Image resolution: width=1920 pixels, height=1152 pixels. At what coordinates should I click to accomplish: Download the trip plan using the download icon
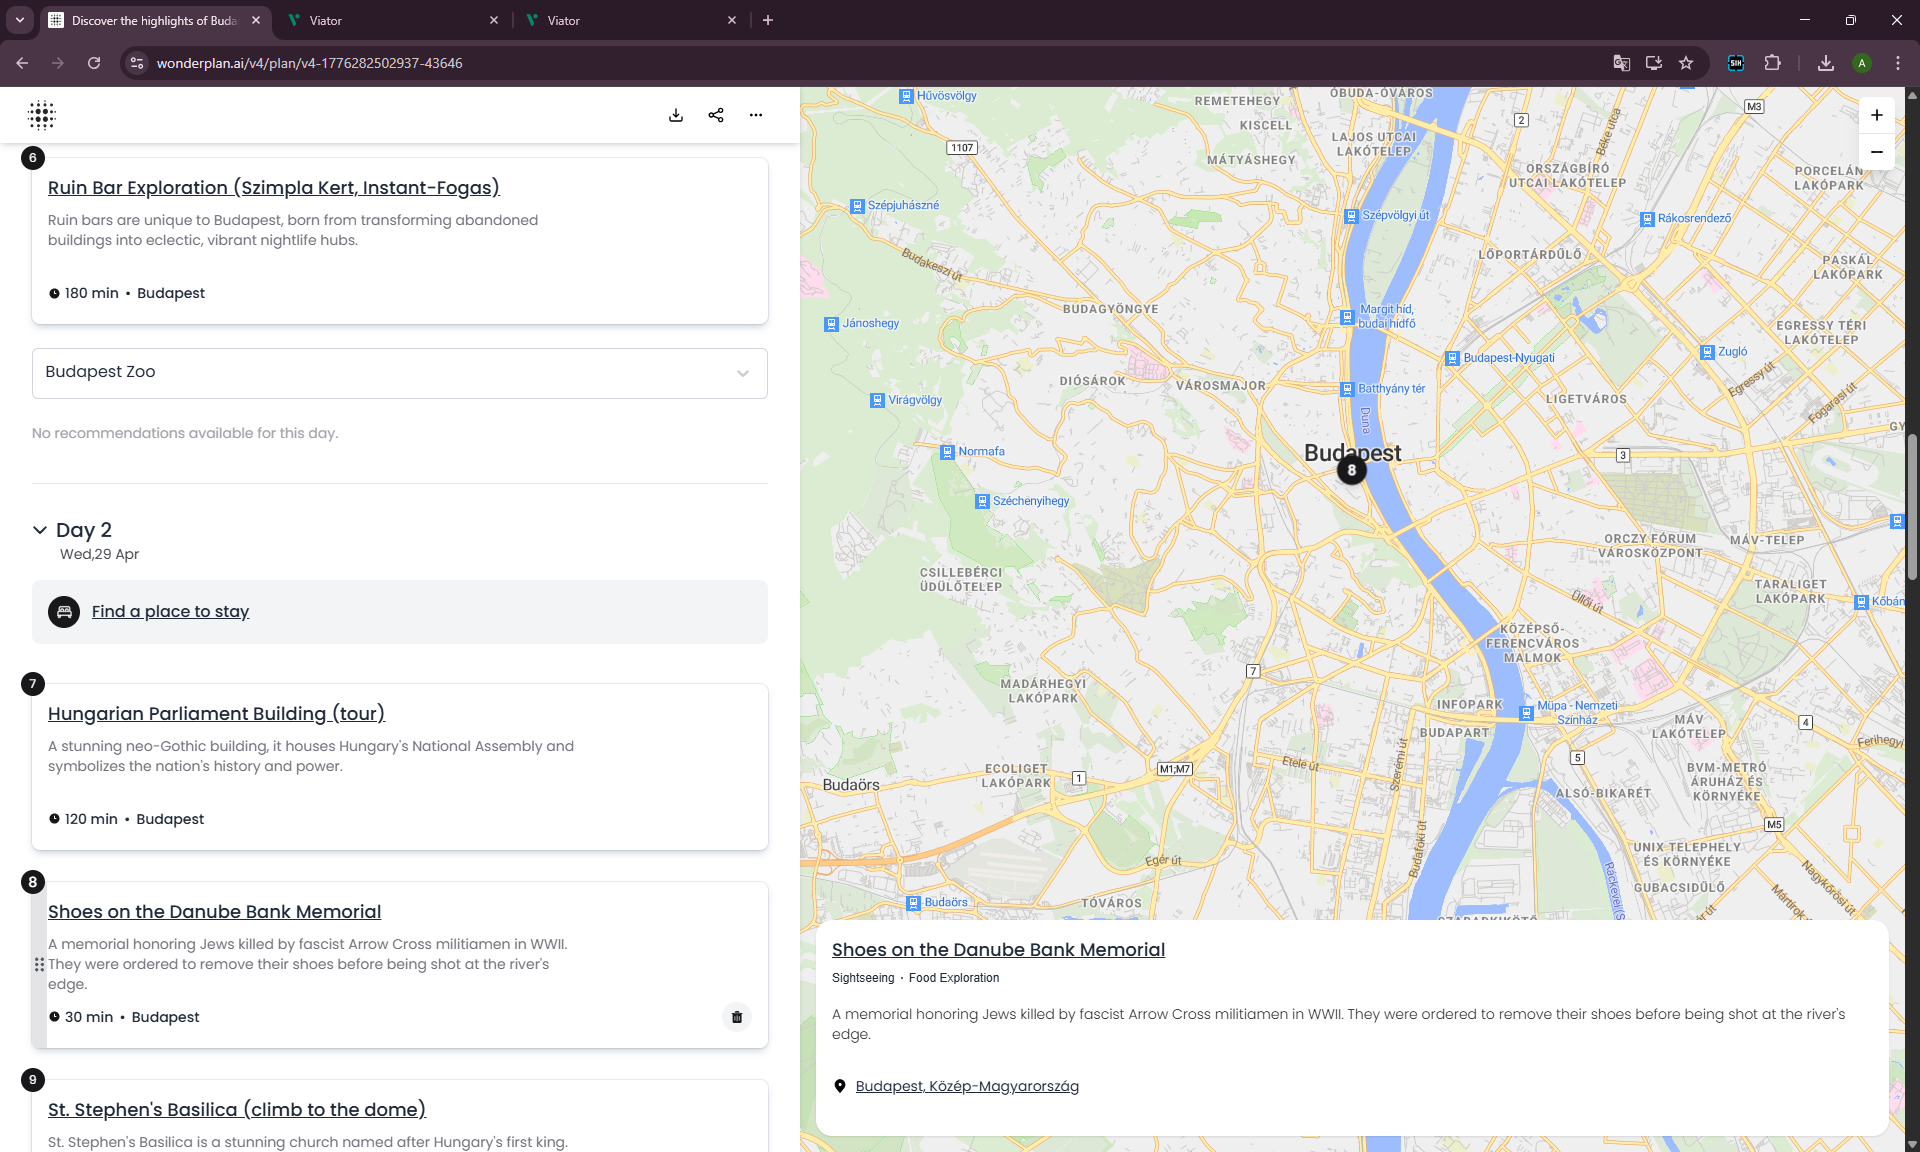[676, 115]
